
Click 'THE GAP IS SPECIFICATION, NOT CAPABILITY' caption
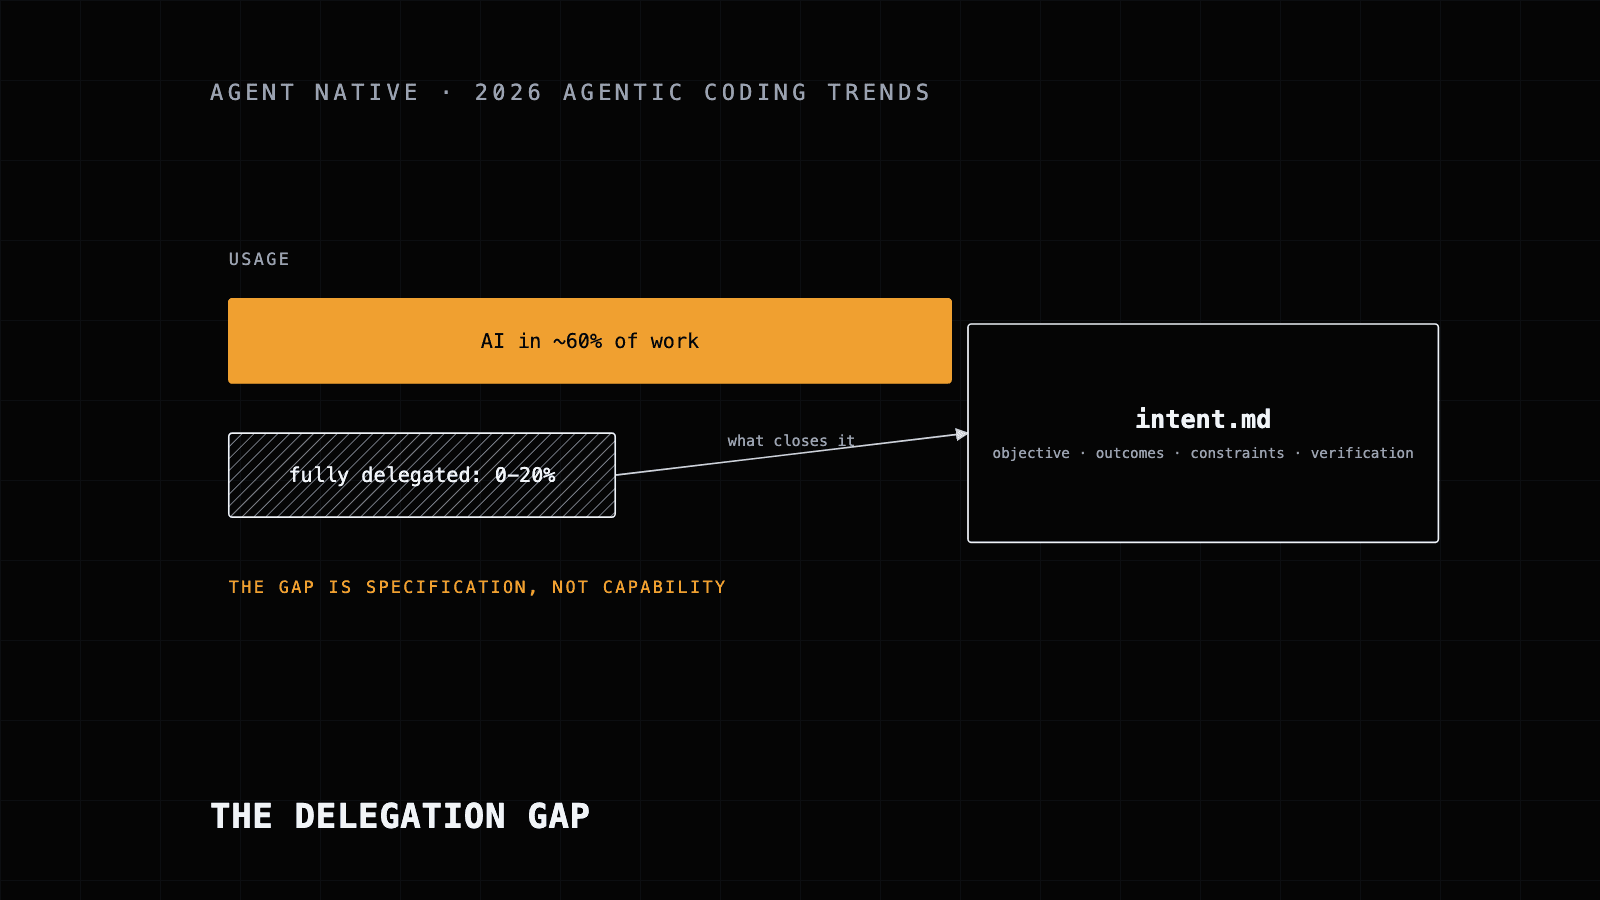click(x=477, y=587)
